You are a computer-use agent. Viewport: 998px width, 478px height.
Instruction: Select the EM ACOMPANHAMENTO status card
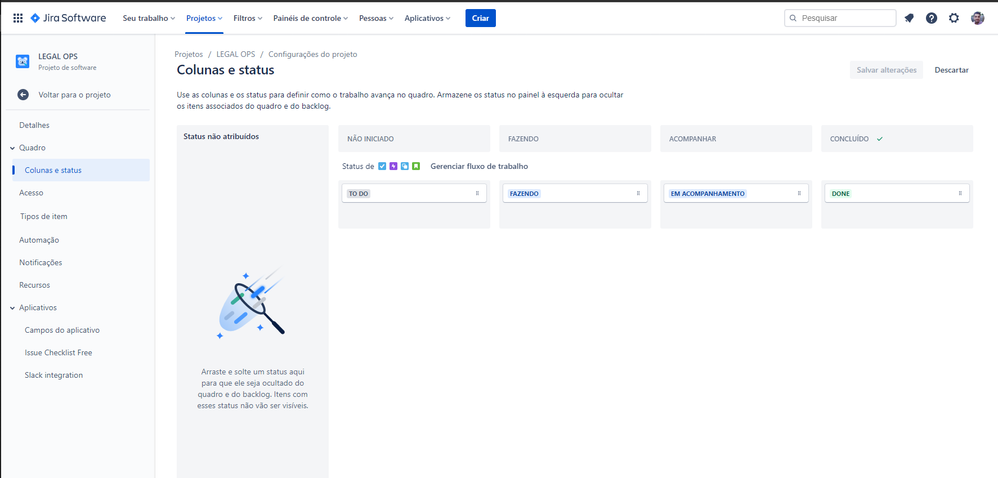736,193
